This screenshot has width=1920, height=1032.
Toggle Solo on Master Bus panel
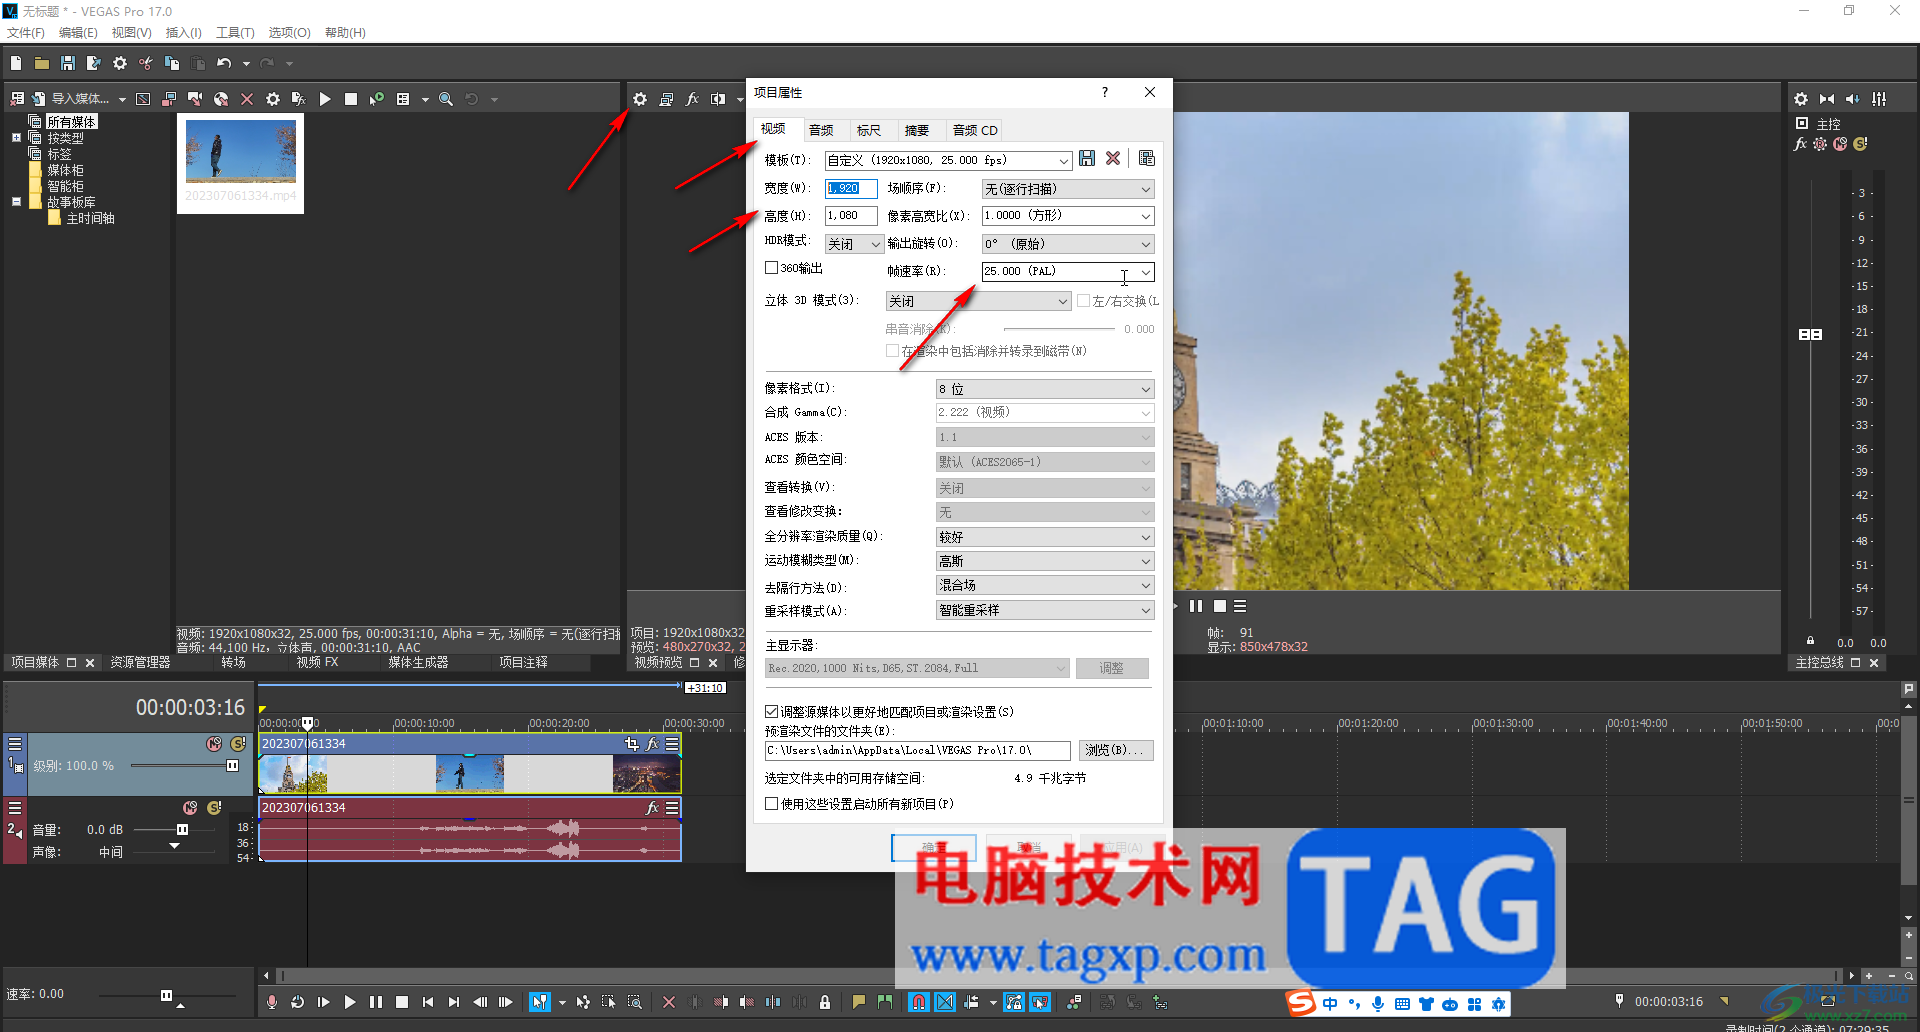click(x=1860, y=144)
